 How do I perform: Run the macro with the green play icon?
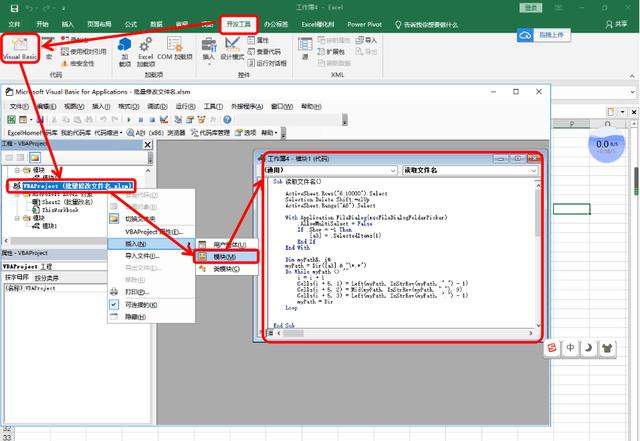[x=129, y=120]
